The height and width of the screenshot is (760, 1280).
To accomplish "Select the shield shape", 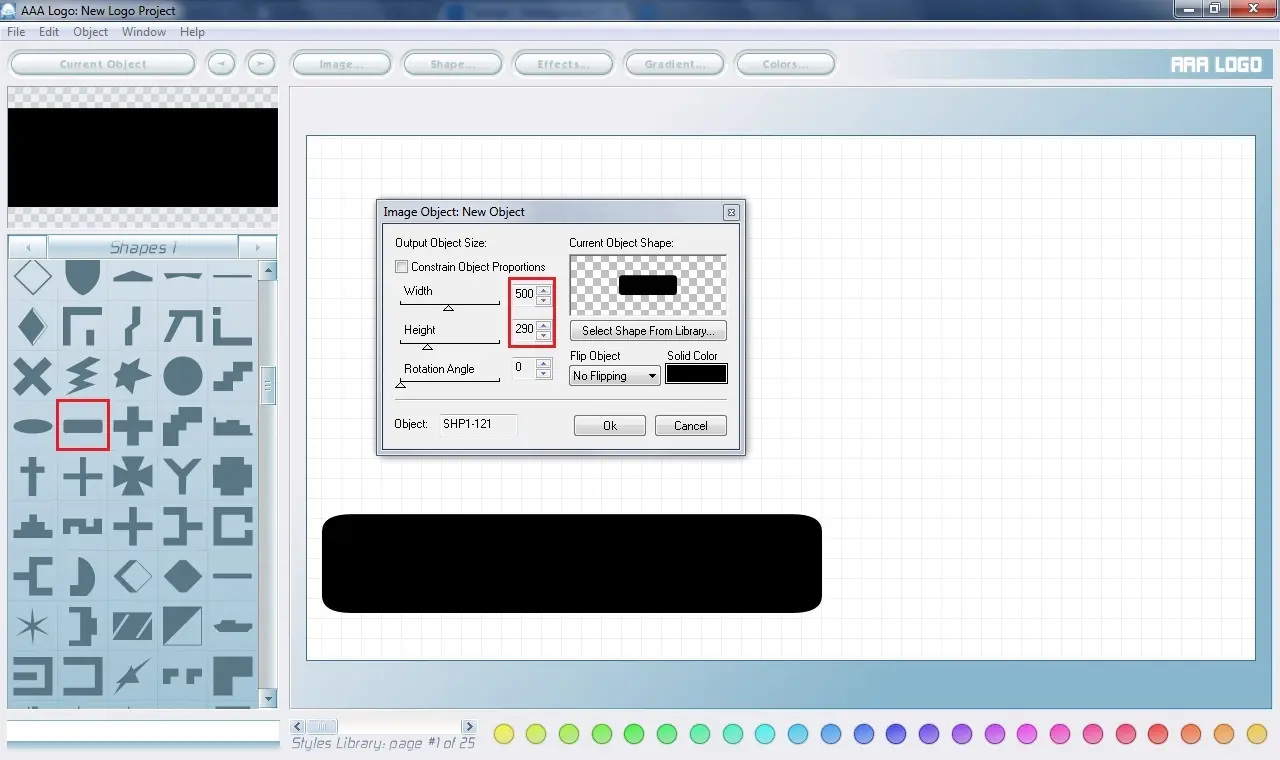I will point(83,276).
